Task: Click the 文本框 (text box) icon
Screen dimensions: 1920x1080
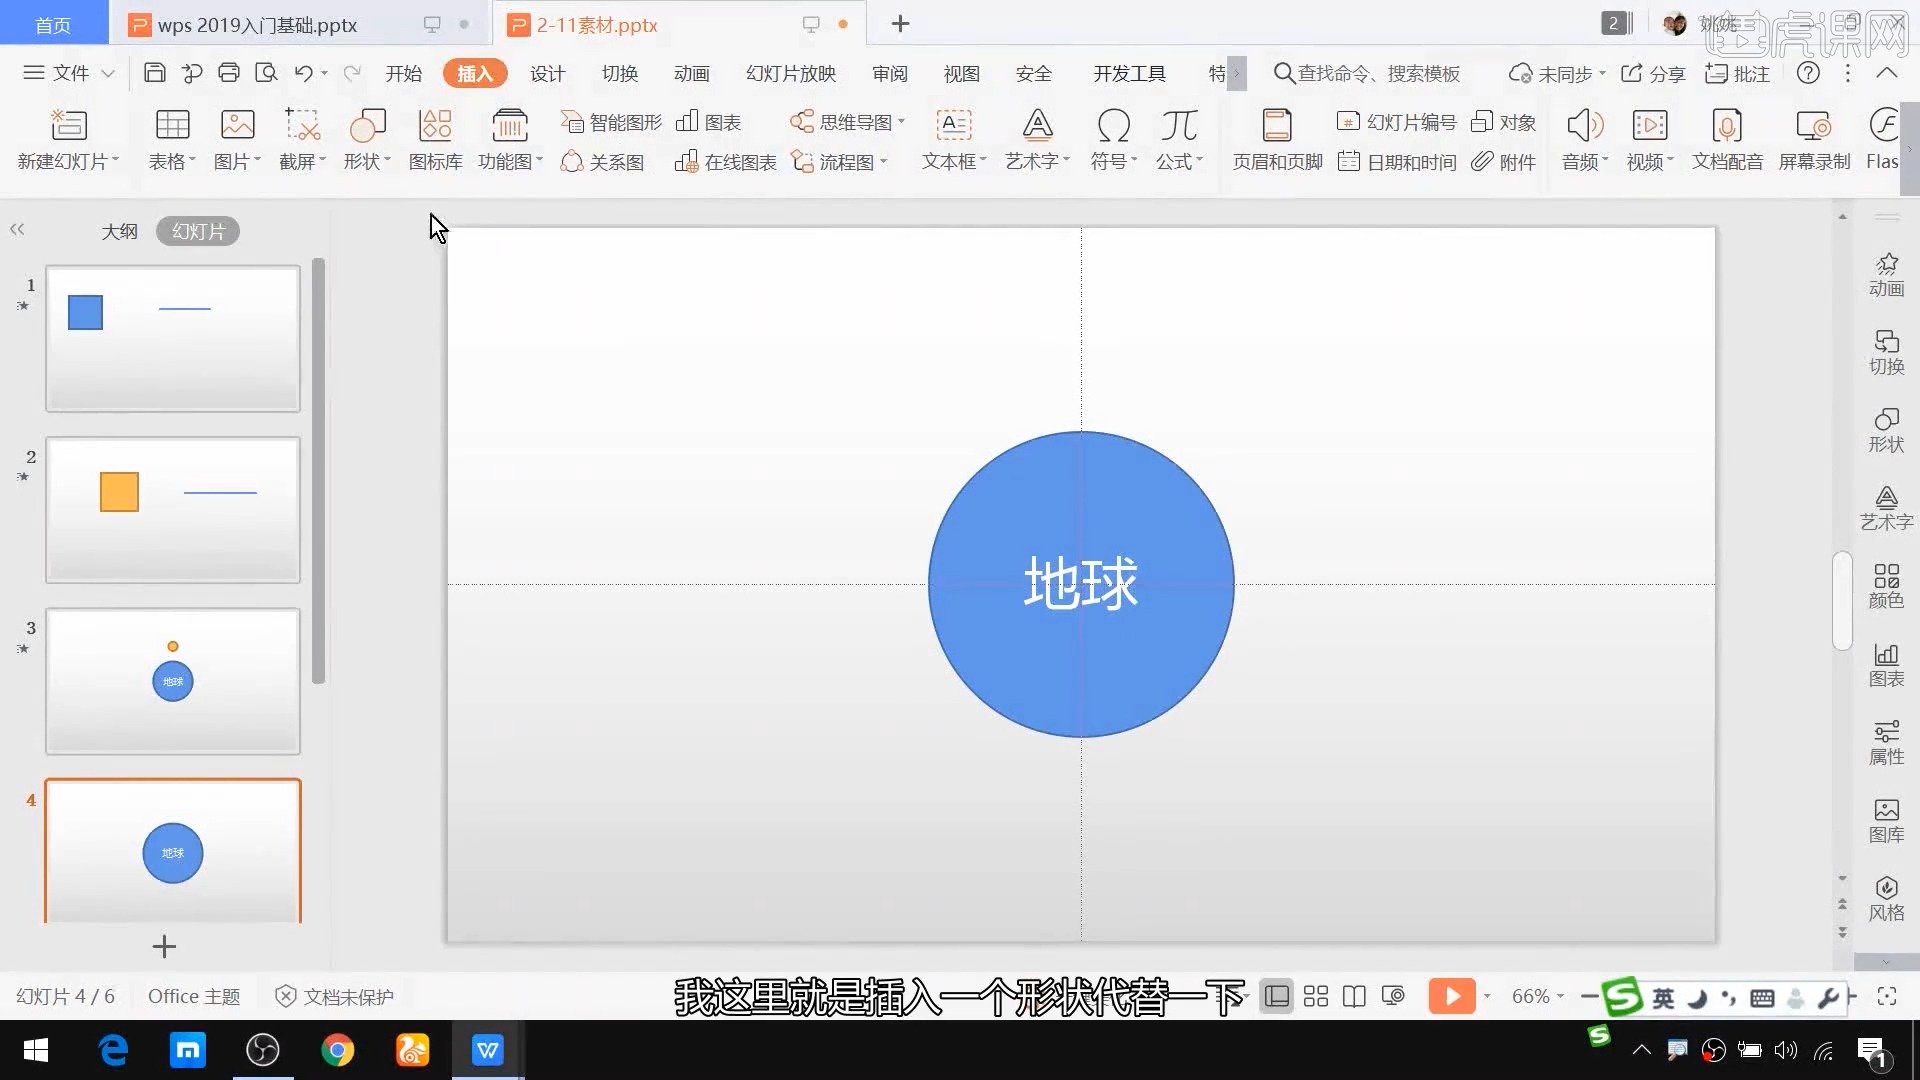Action: tap(953, 126)
